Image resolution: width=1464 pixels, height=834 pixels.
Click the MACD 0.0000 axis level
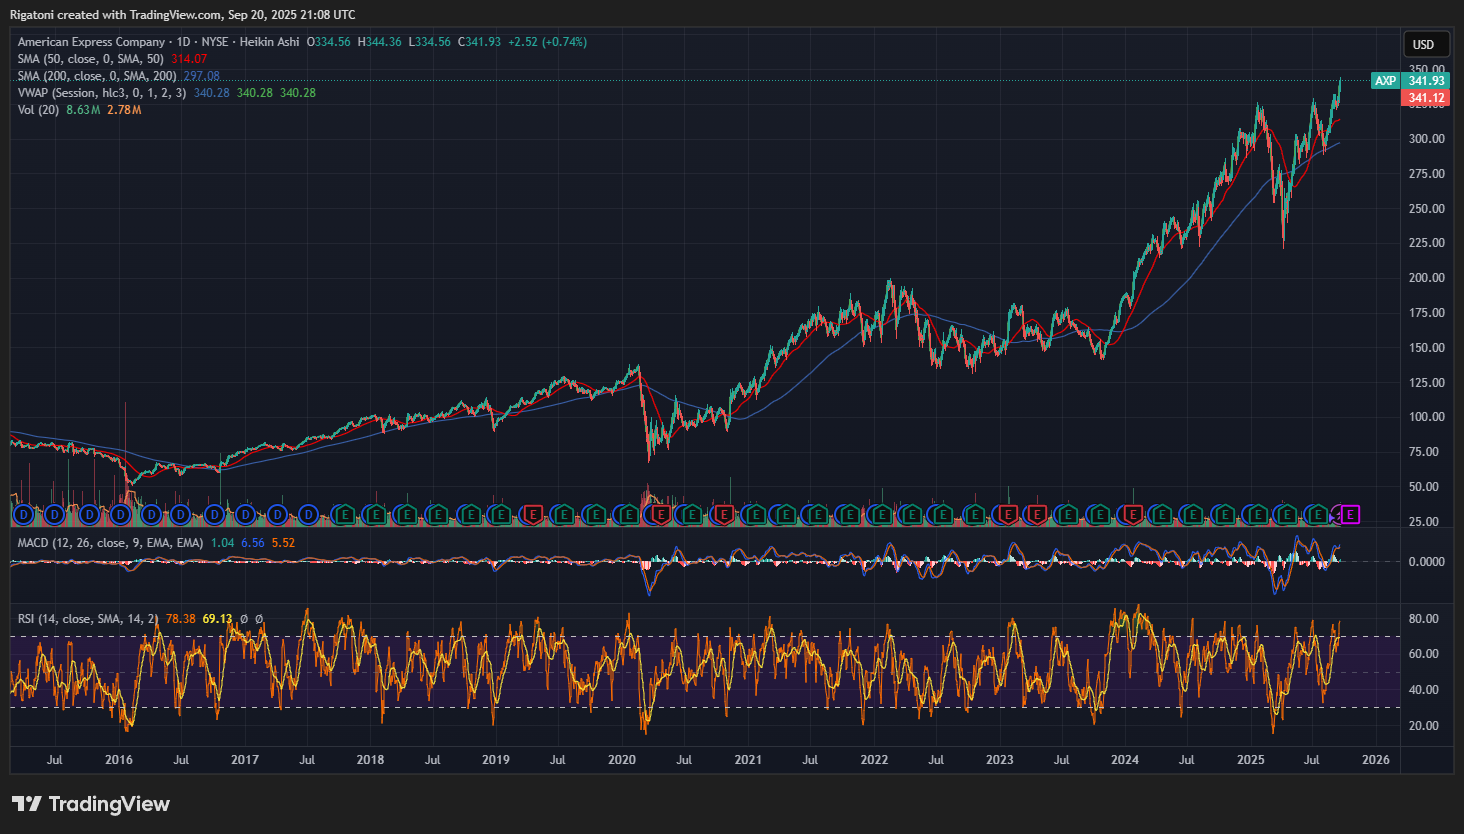[1426, 562]
